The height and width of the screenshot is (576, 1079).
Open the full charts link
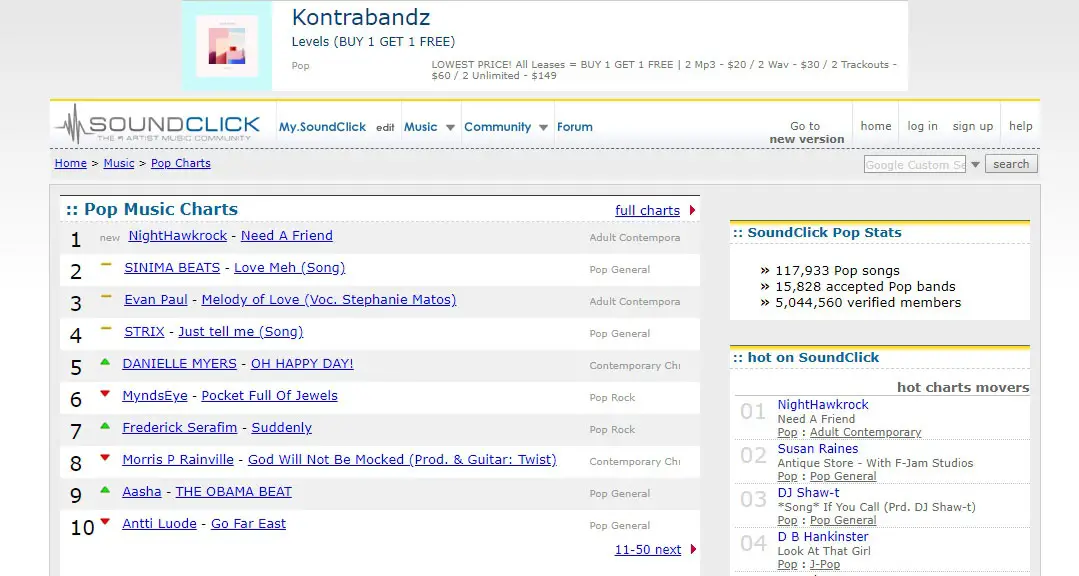coord(648,211)
